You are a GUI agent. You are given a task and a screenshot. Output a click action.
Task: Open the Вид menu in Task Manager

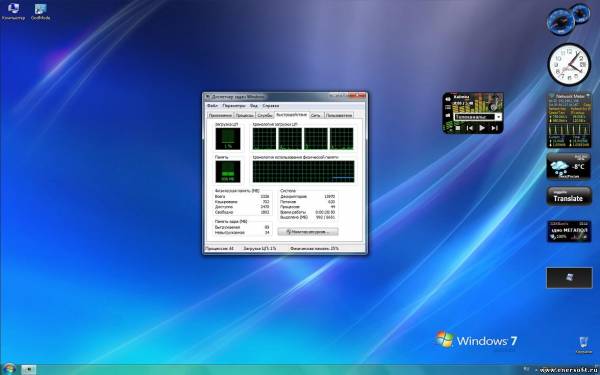253,106
